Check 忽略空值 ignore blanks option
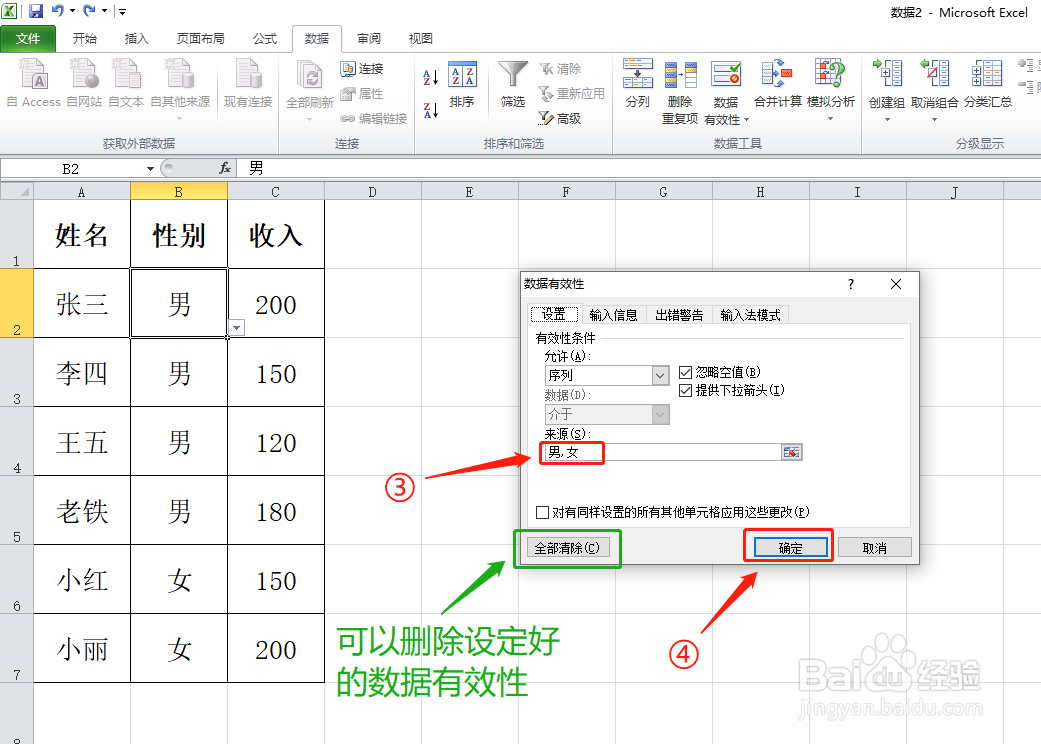The height and width of the screenshot is (744, 1041). tap(685, 373)
